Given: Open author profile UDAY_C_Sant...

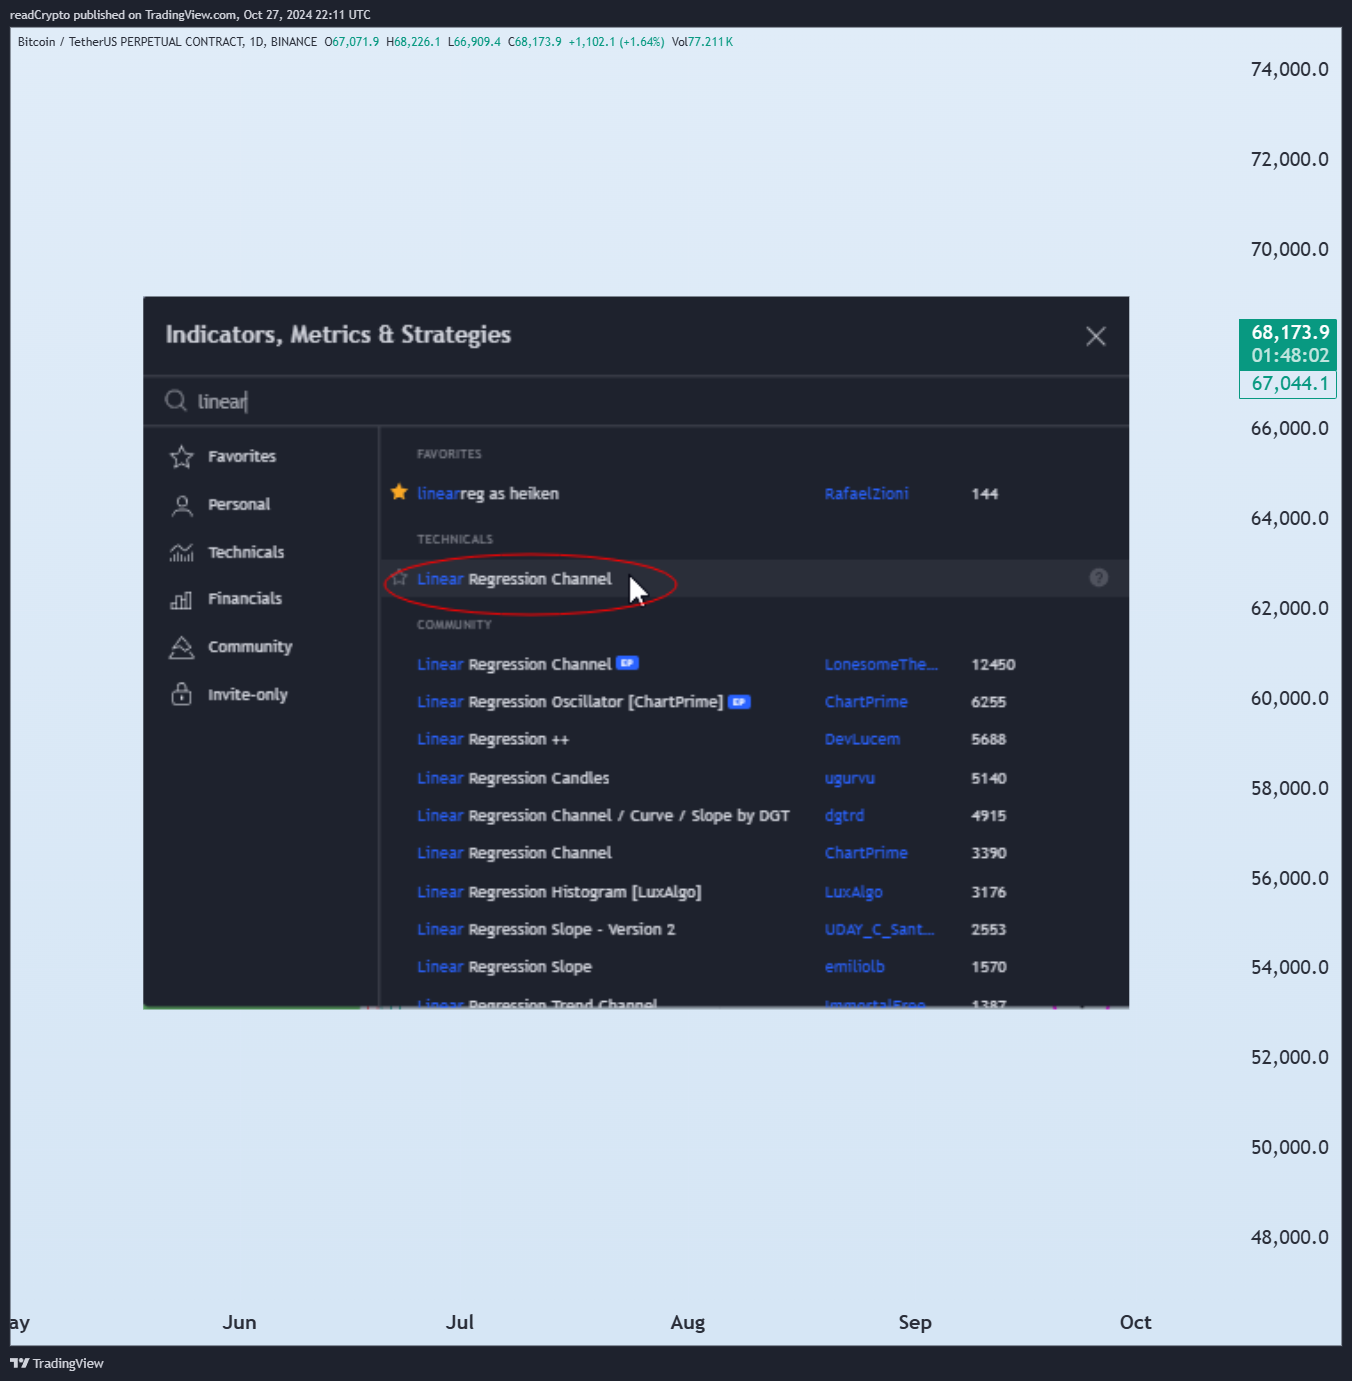Looking at the screenshot, I should [x=880, y=930].
